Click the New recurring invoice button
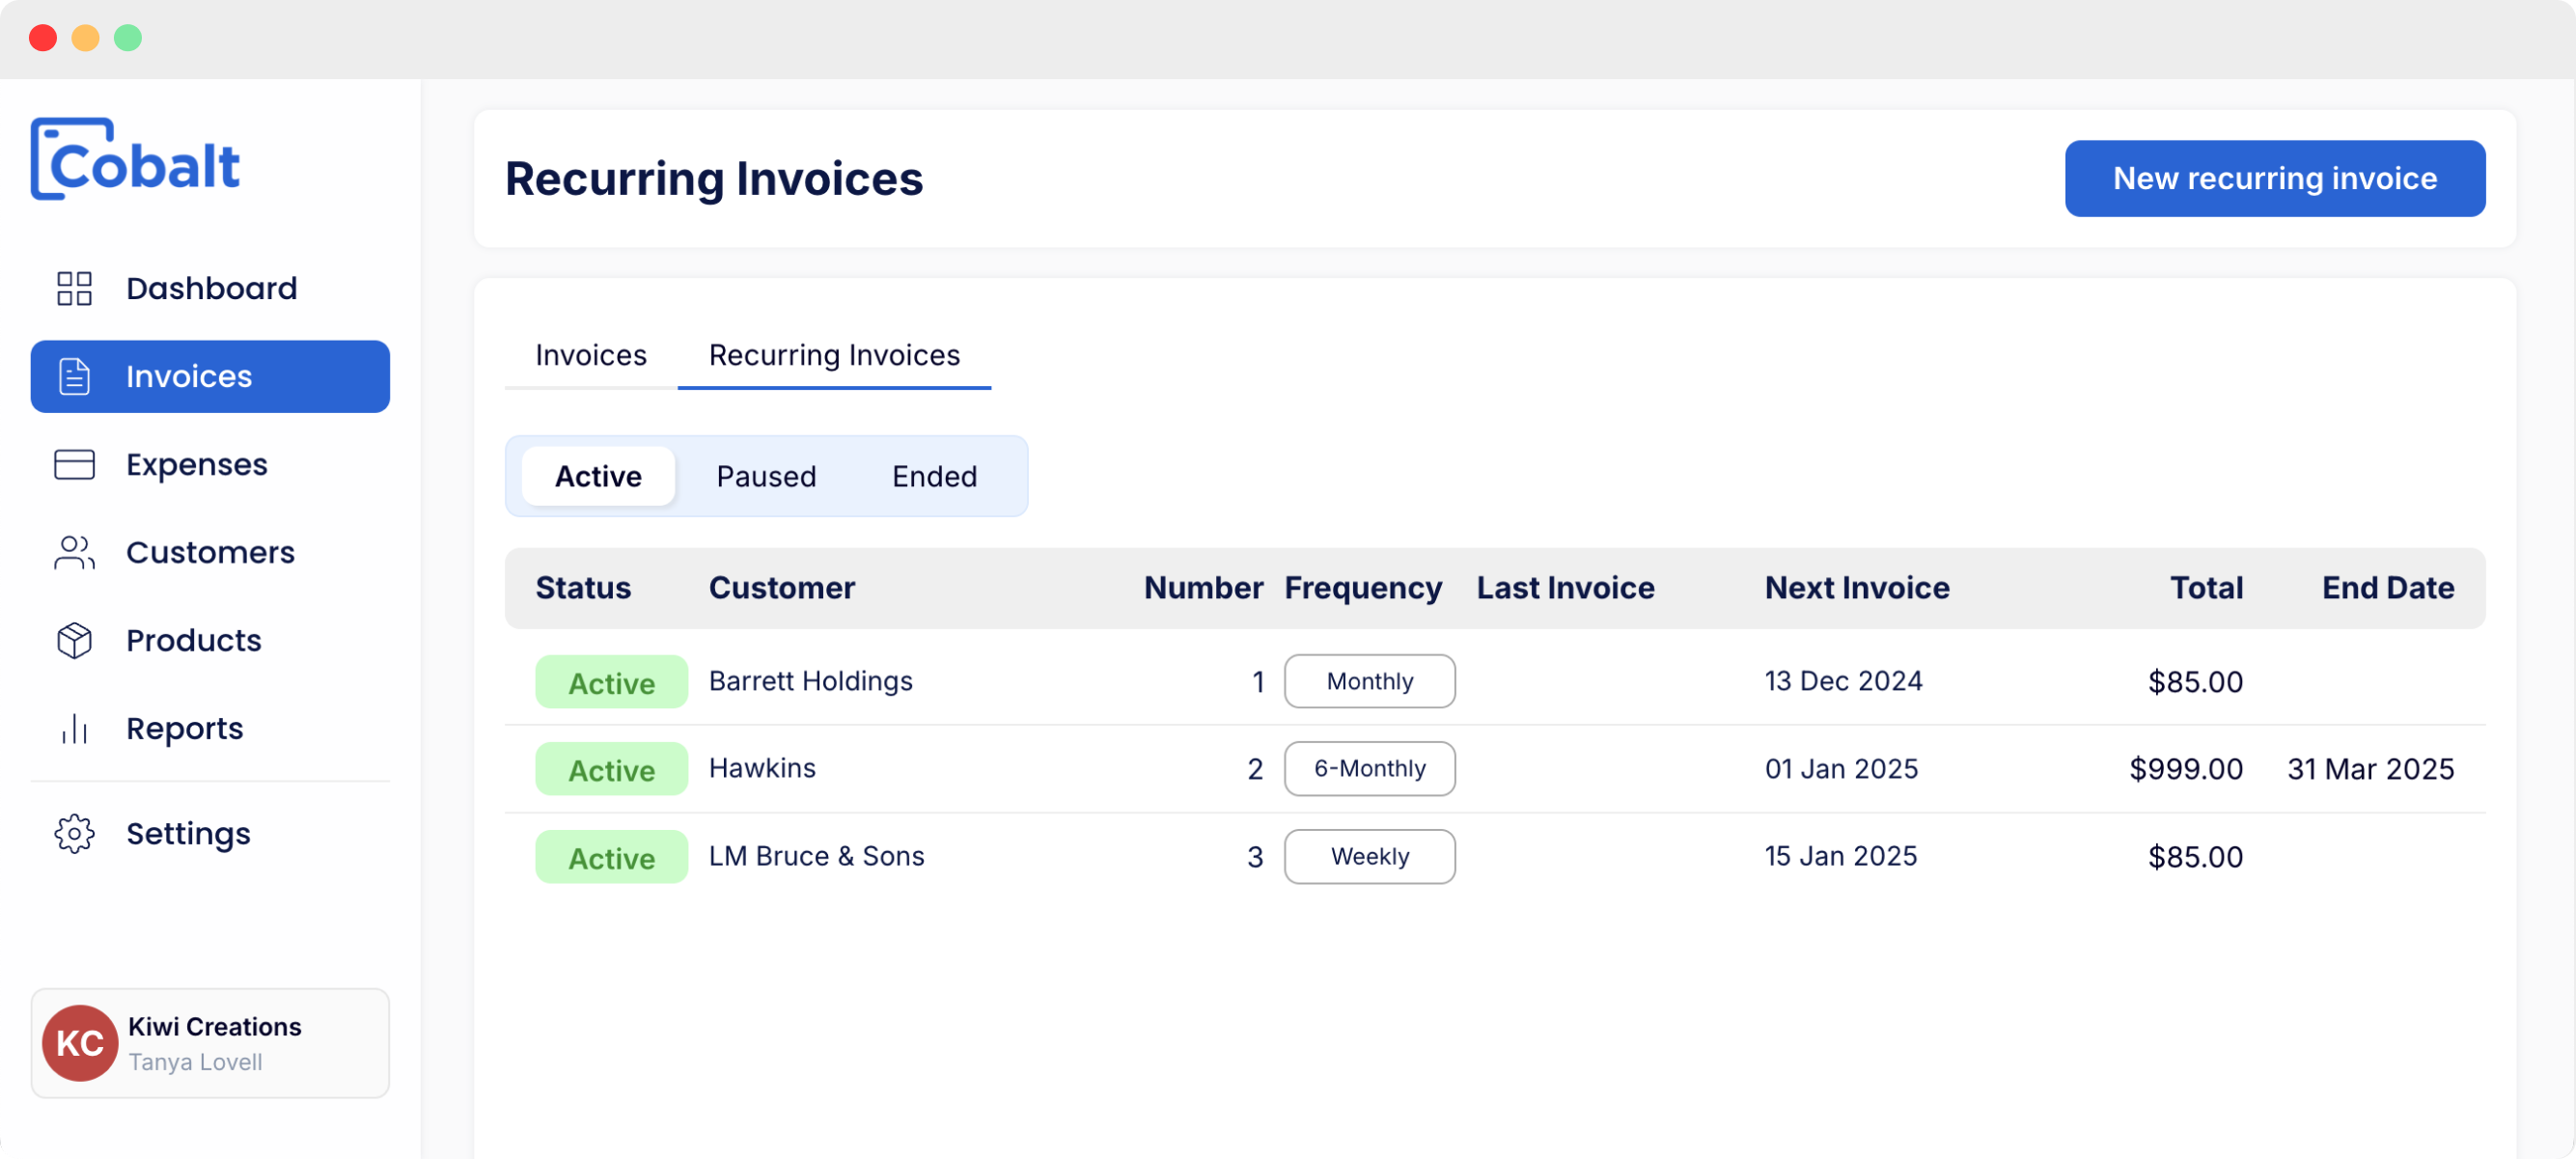The height and width of the screenshot is (1159, 2576). coord(2274,178)
